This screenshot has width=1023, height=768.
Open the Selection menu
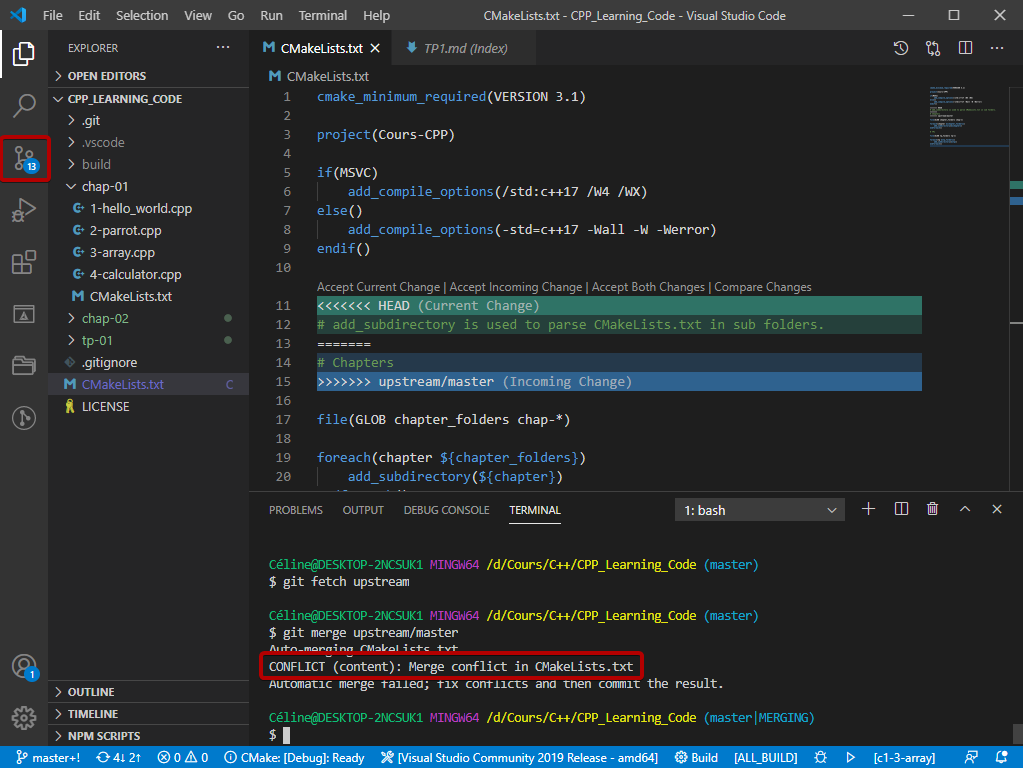(142, 15)
